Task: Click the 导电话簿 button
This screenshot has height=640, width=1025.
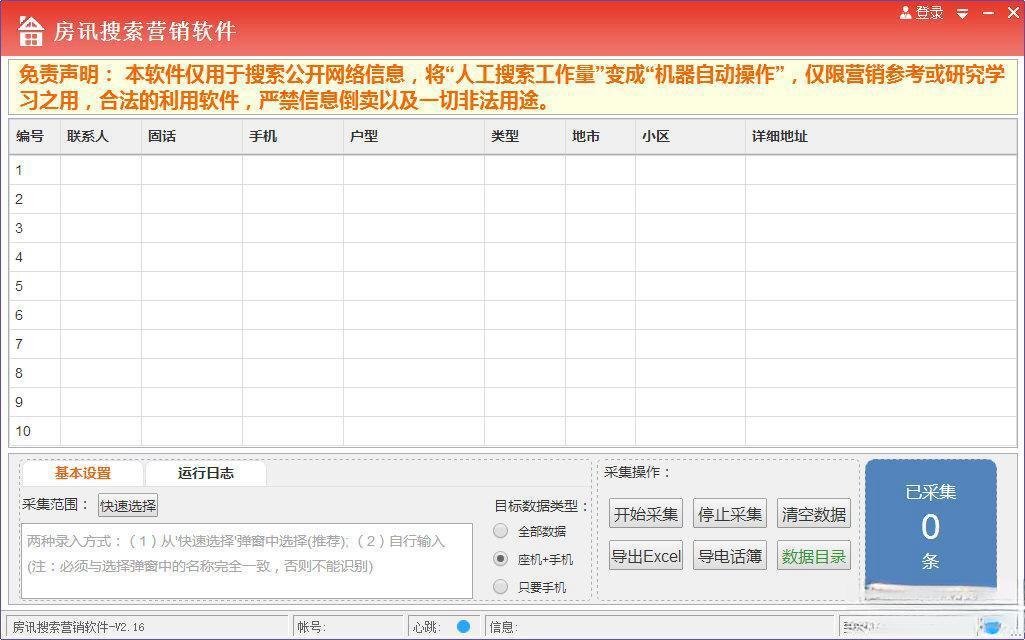Action: [730, 556]
